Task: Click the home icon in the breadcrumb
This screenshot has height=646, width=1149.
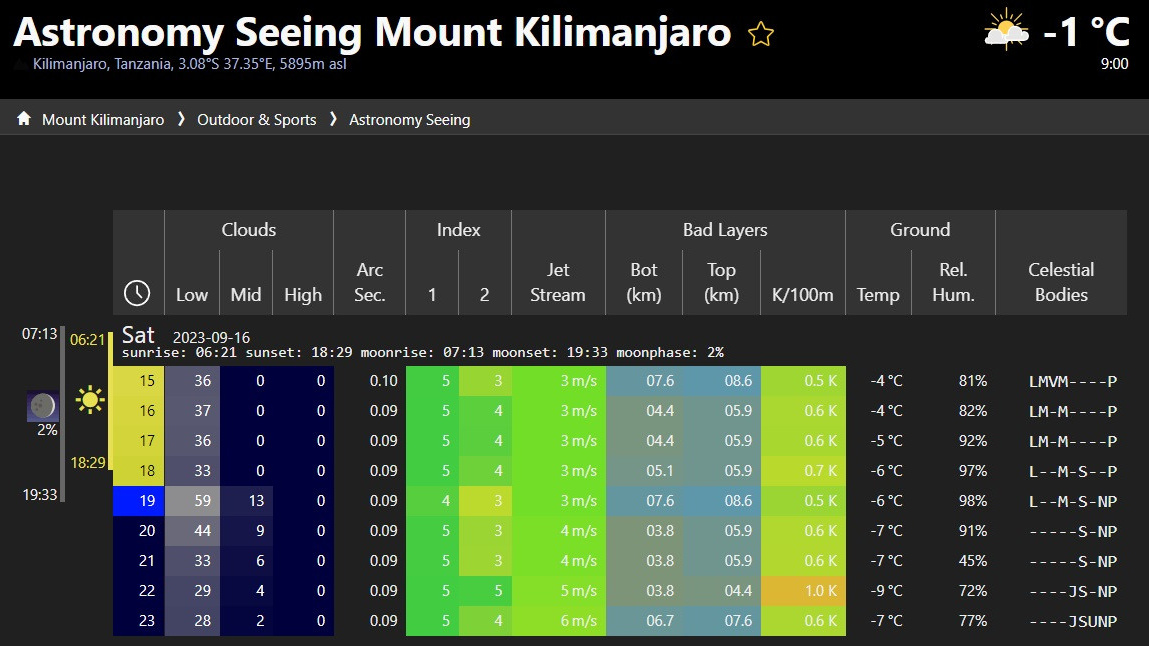Action: (x=24, y=119)
